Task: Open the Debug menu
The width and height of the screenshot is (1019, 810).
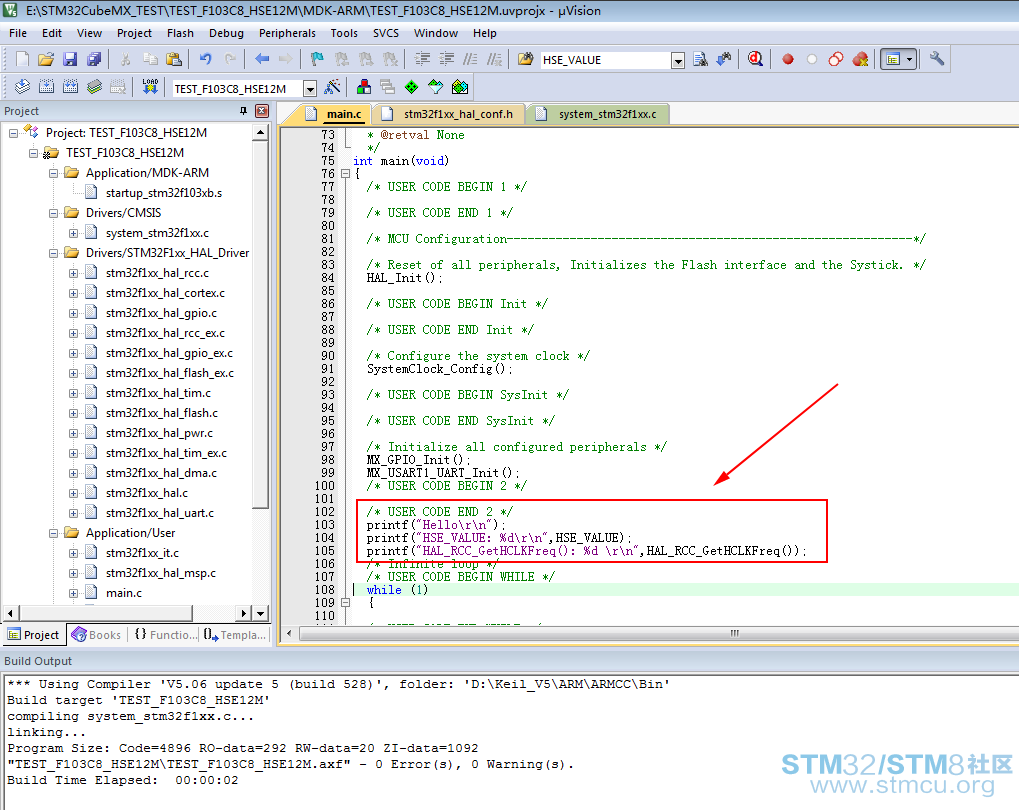Action: point(226,33)
